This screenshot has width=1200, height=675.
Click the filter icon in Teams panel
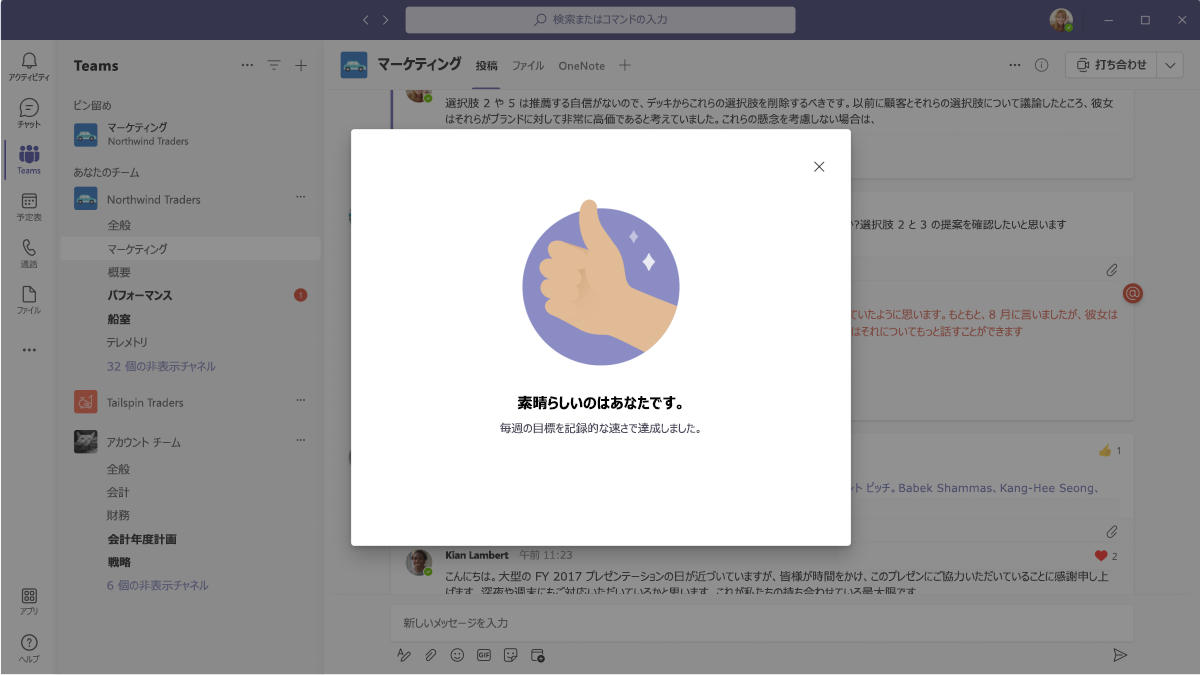(274, 66)
